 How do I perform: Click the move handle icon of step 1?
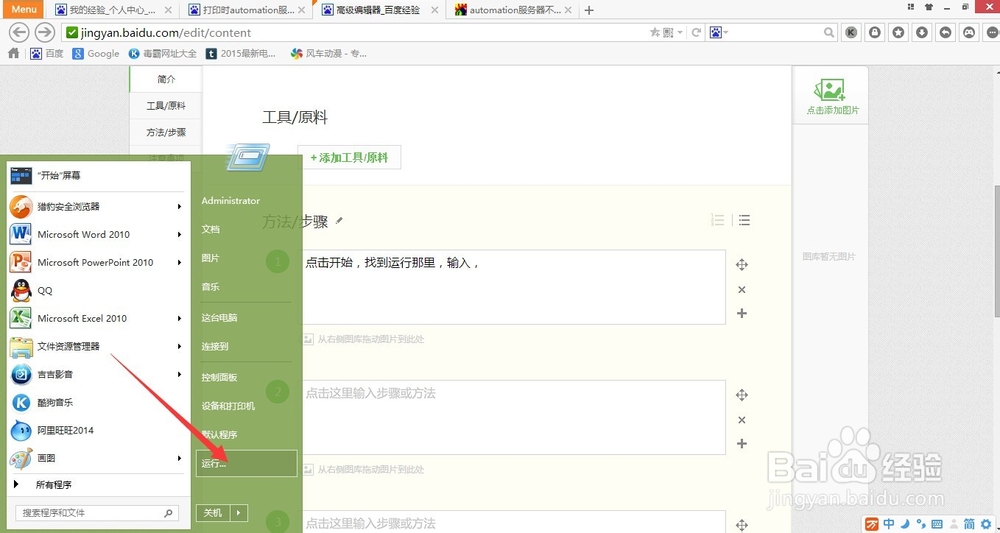click(x=742, y=265)
